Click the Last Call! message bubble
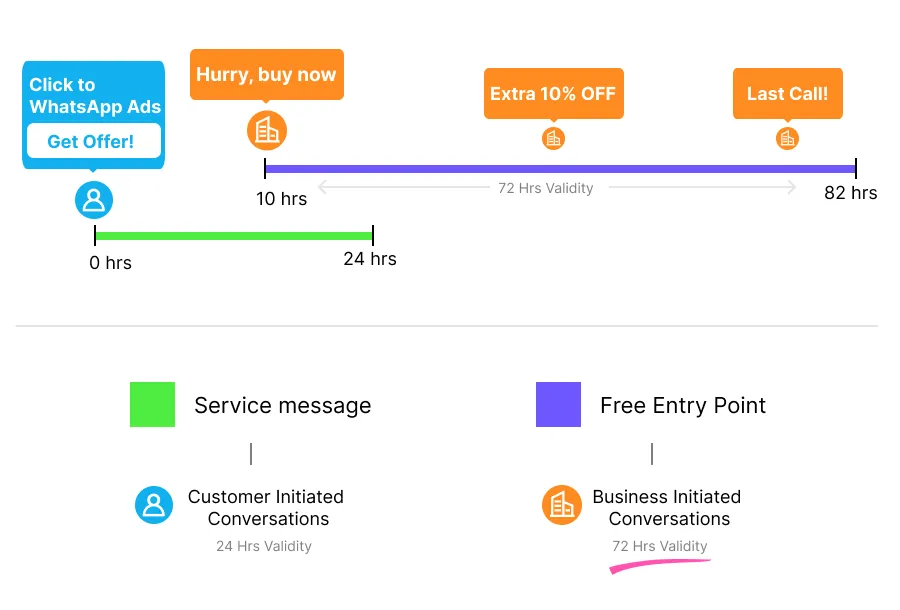The width and height of the screenshot is (900, 610). 787,94
